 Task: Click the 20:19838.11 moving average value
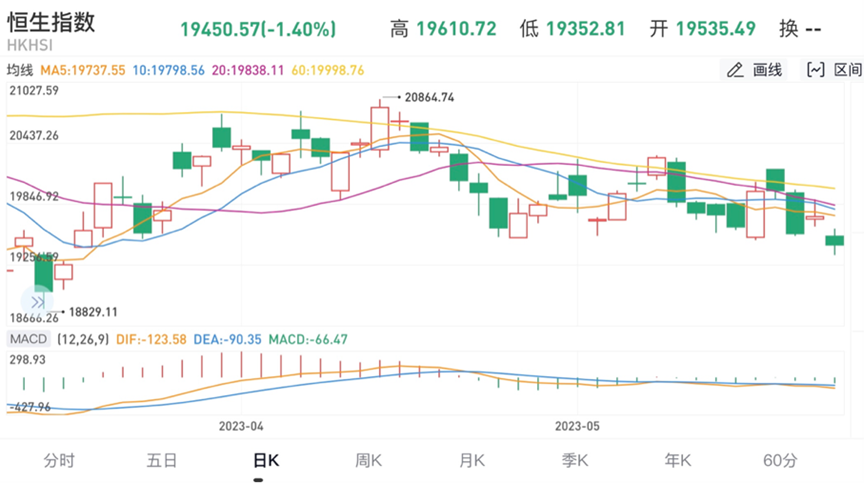[x=248, y=70]
